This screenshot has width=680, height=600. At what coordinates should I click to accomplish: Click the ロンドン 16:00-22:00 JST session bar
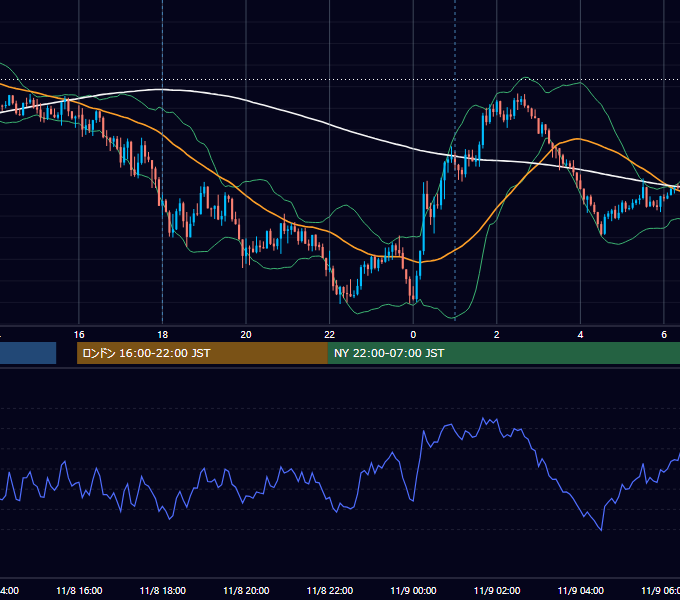202,353
